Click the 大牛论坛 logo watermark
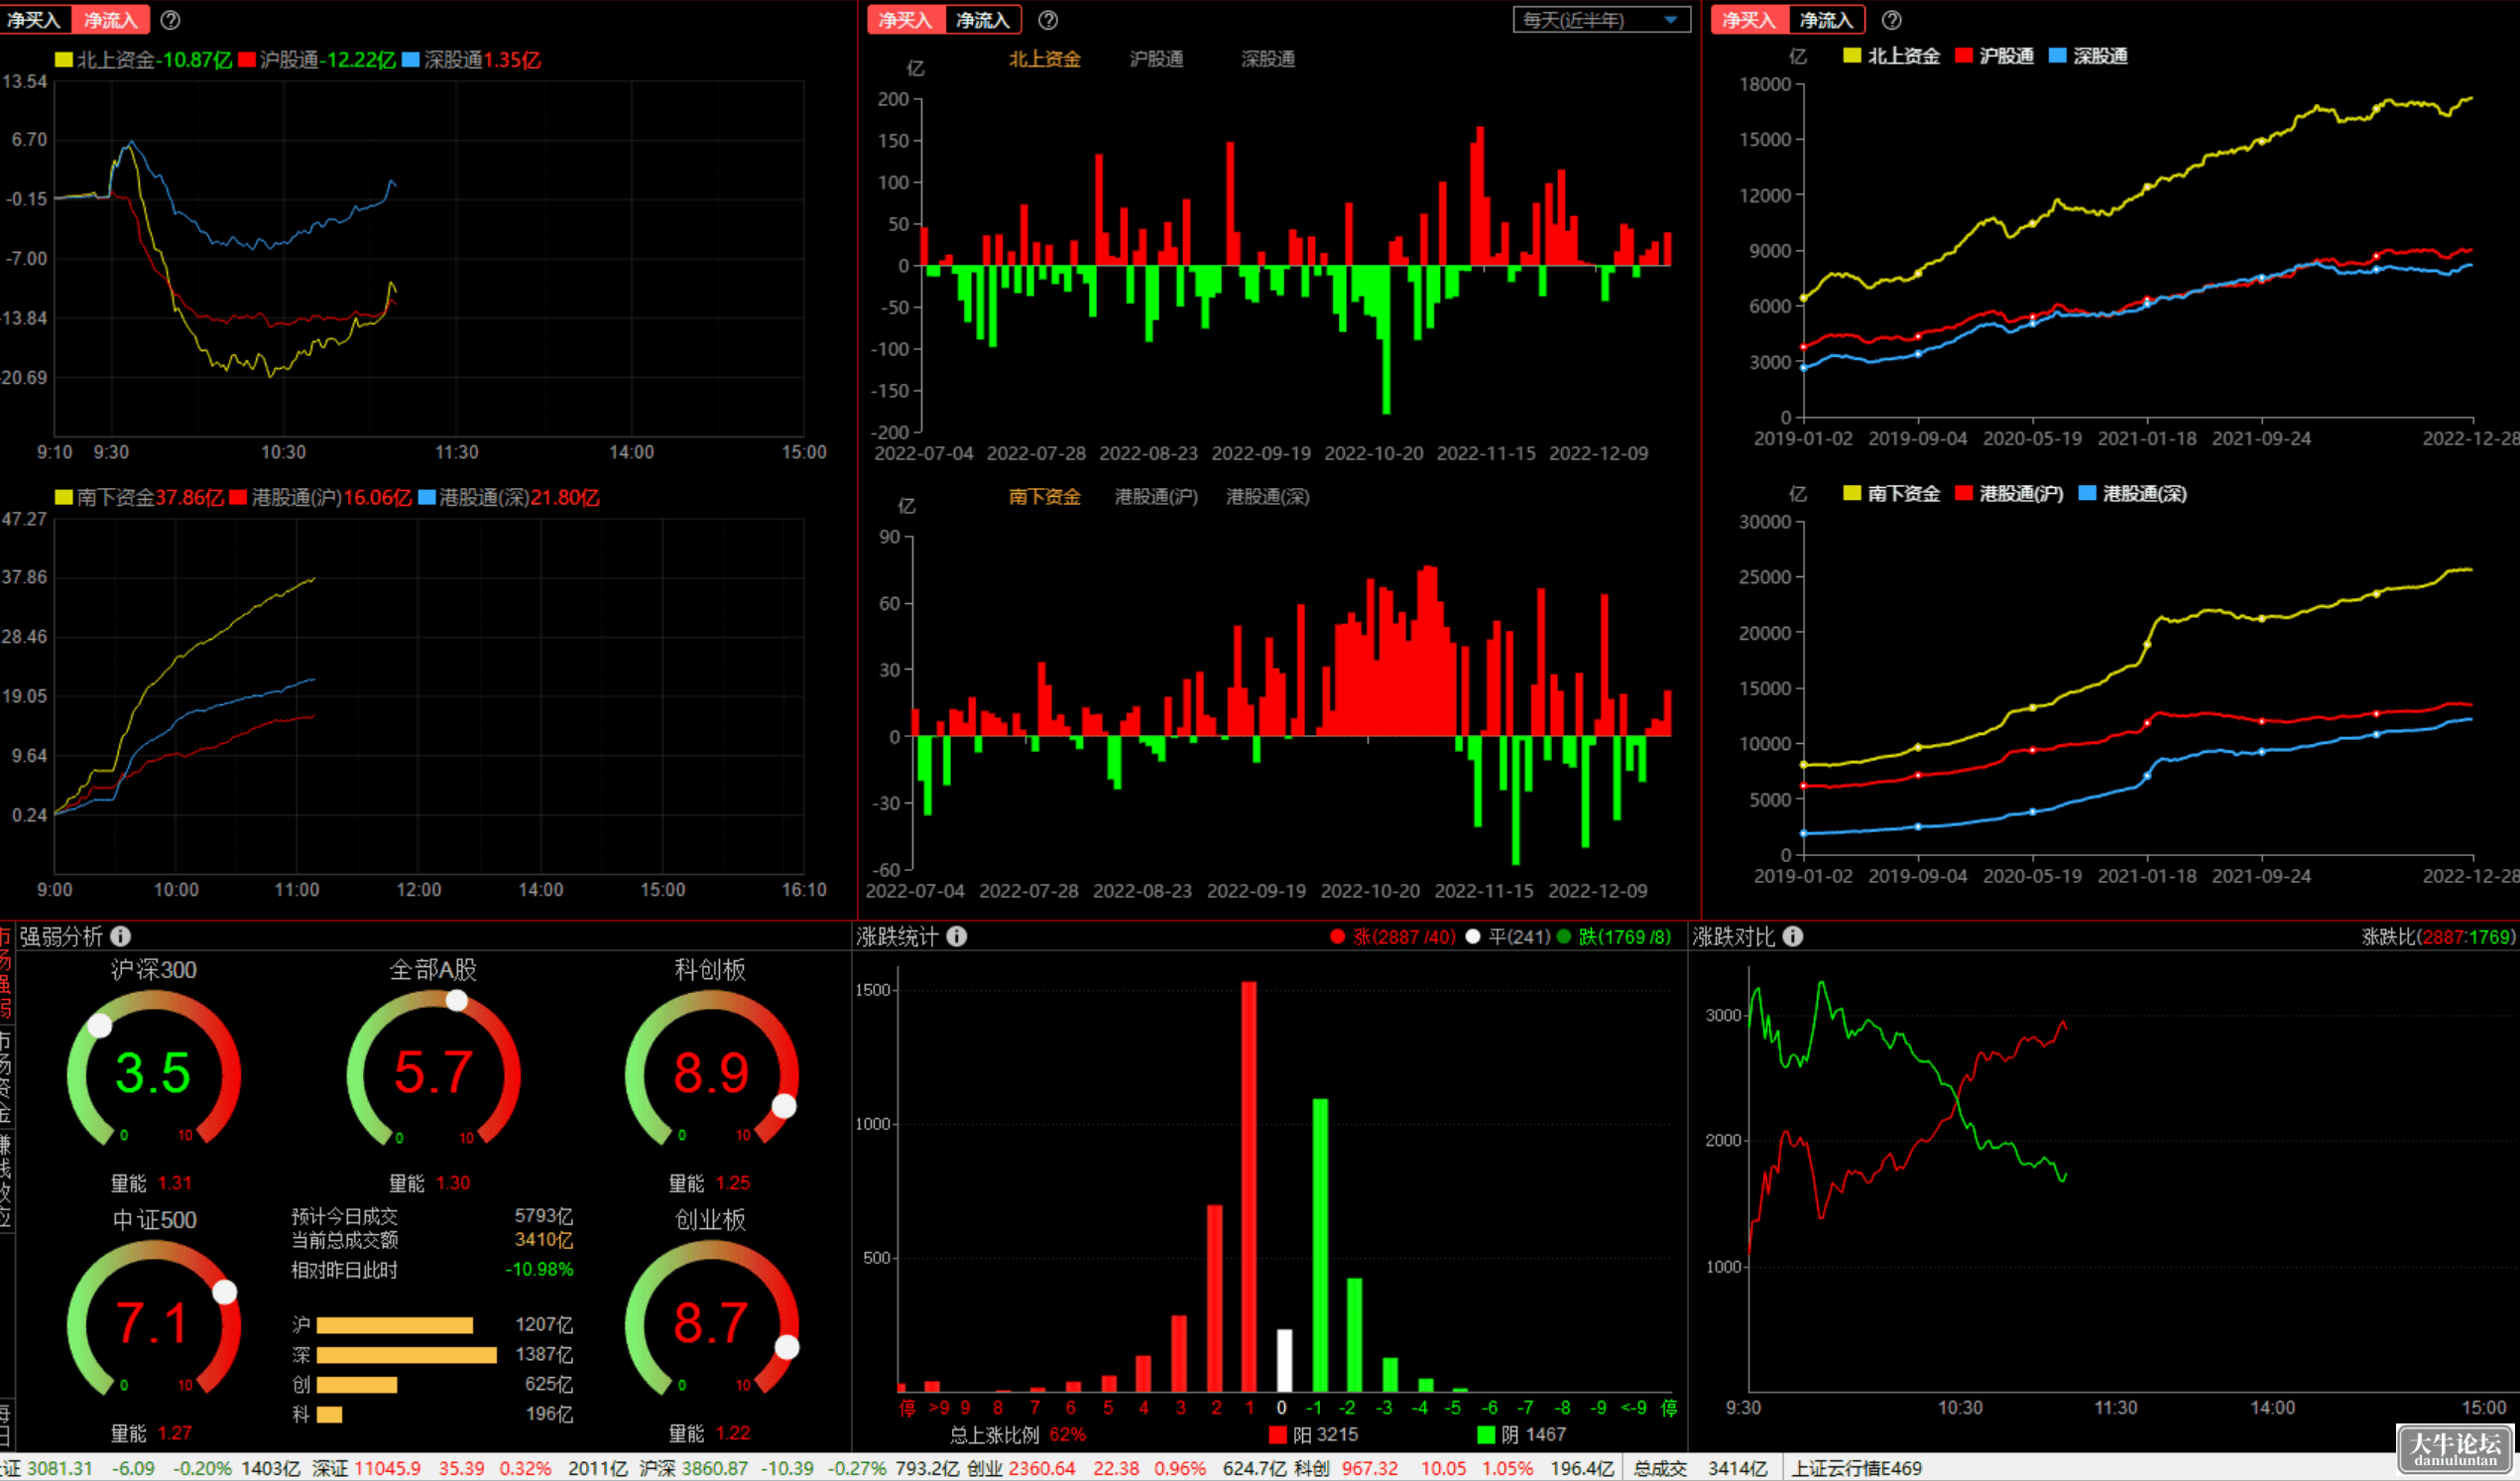The width and height of the screenshot is (2520, 1481). coord(2456,1449)
